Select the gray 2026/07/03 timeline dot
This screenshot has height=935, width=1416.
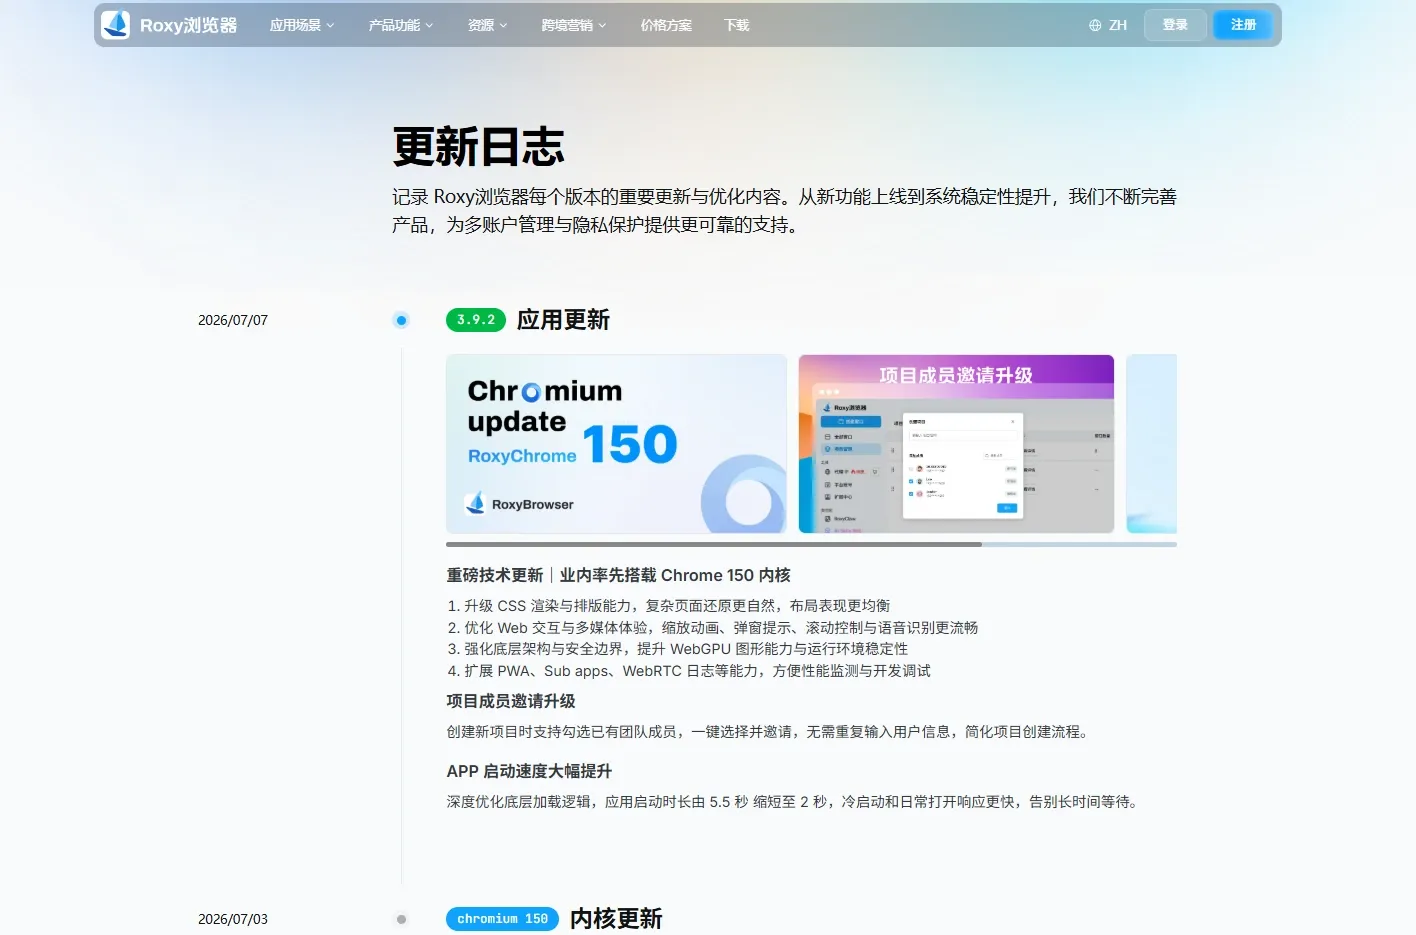point(401,919)
